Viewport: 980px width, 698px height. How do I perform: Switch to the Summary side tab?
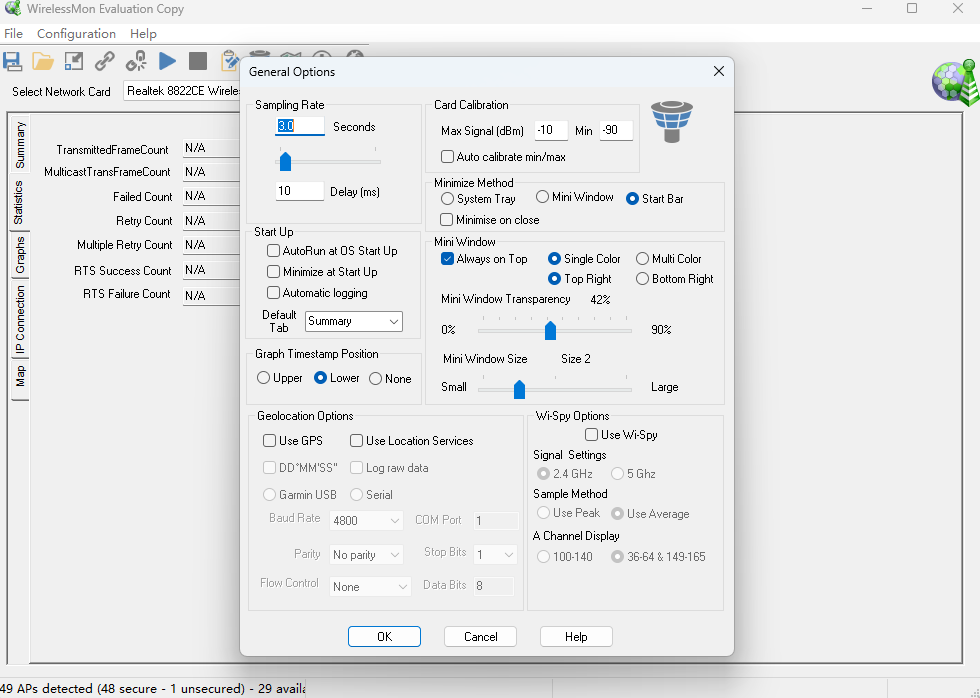click(20, 145)
